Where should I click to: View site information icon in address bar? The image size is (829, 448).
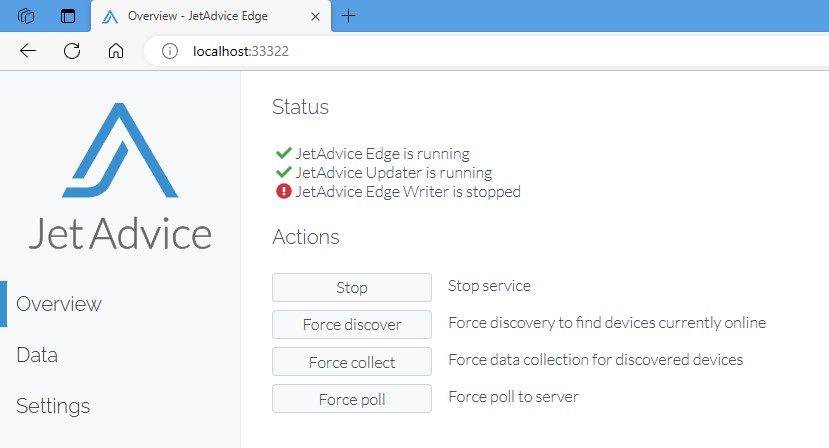pos(170,51)
